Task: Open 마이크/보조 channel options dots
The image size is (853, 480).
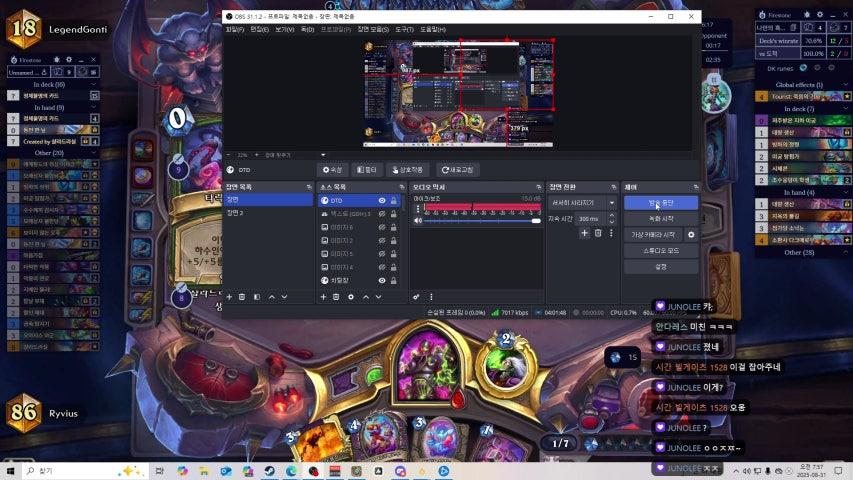Action: pyautogui.click(x=418, y=209)
